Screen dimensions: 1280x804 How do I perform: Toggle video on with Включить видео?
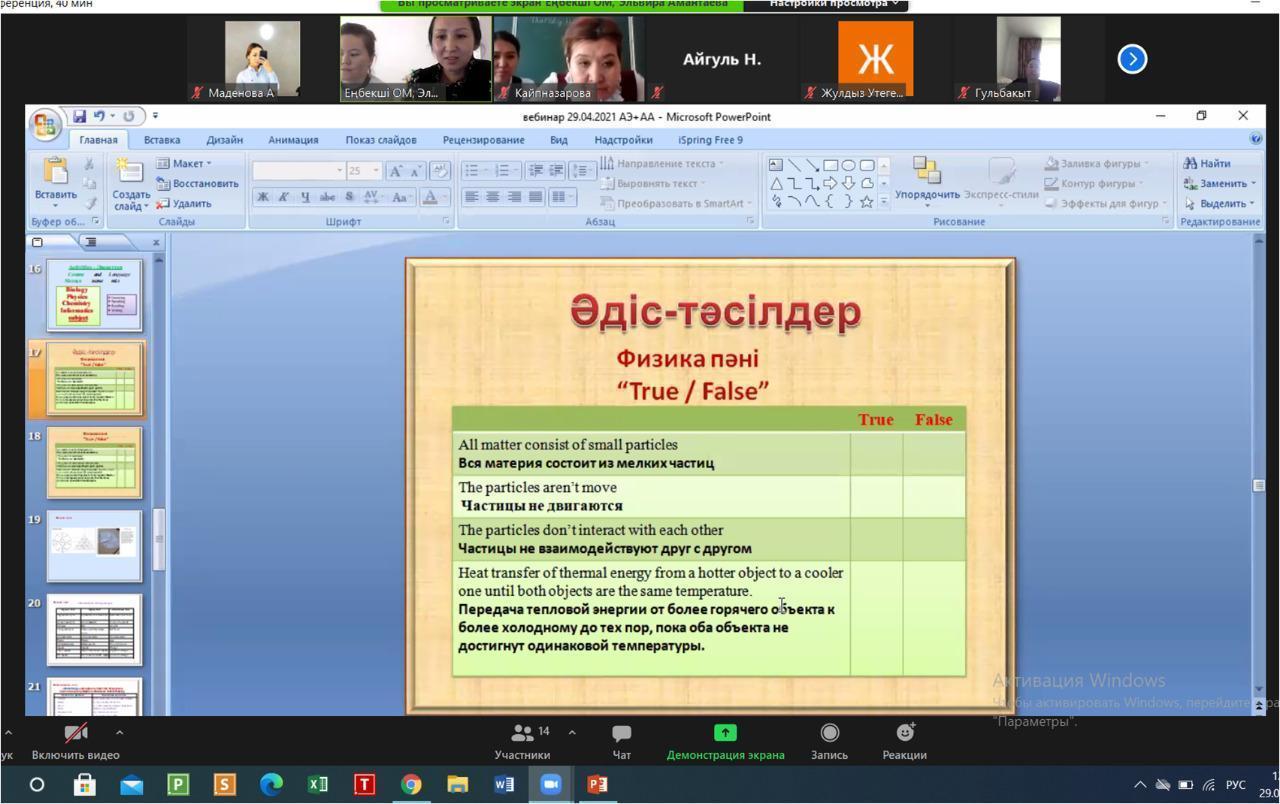pos(75,741)
